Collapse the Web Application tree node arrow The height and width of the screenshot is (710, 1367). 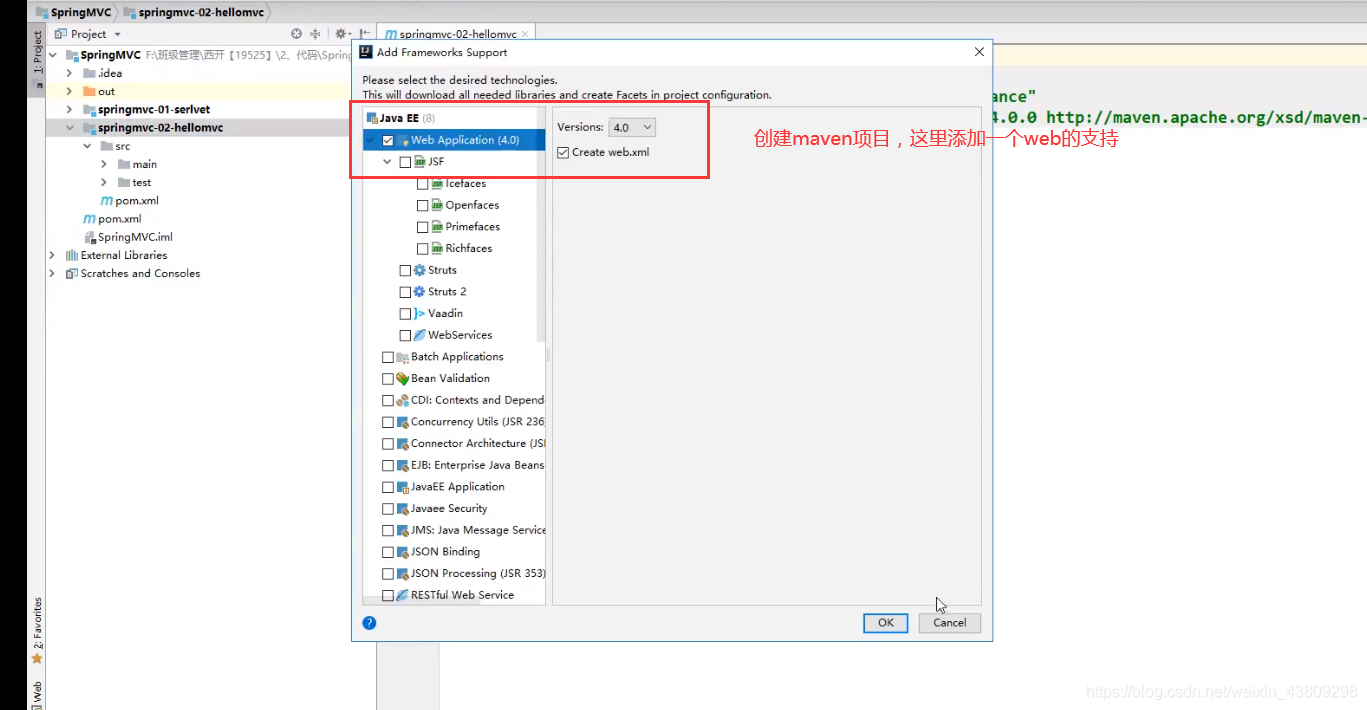tap(371, 140)
